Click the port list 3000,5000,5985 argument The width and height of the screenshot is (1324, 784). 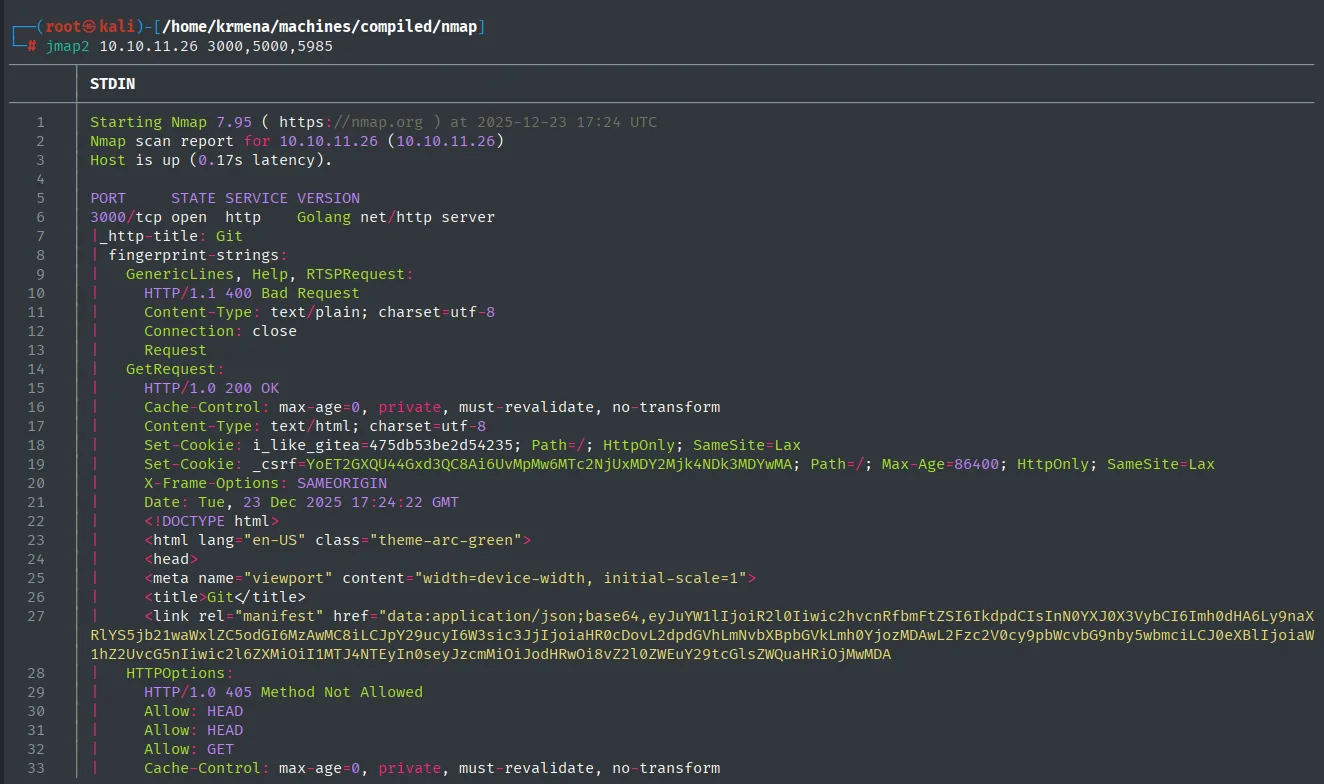click(270, 46)
